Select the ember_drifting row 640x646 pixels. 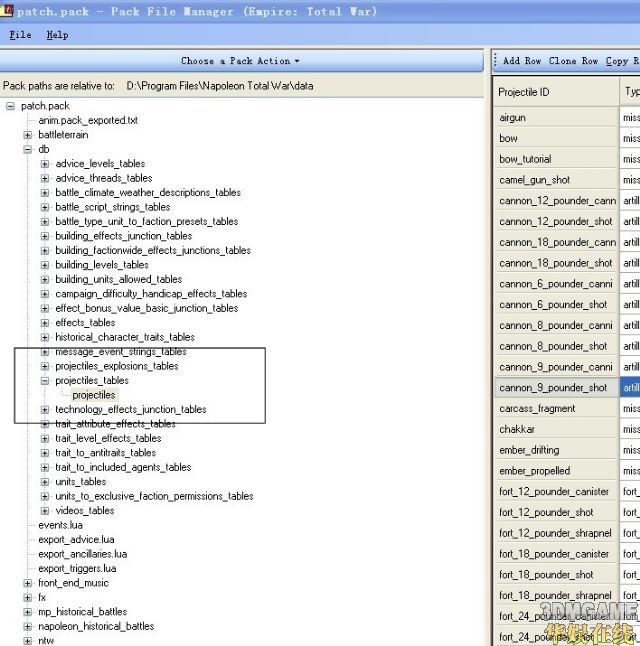[x=556, y=450]
